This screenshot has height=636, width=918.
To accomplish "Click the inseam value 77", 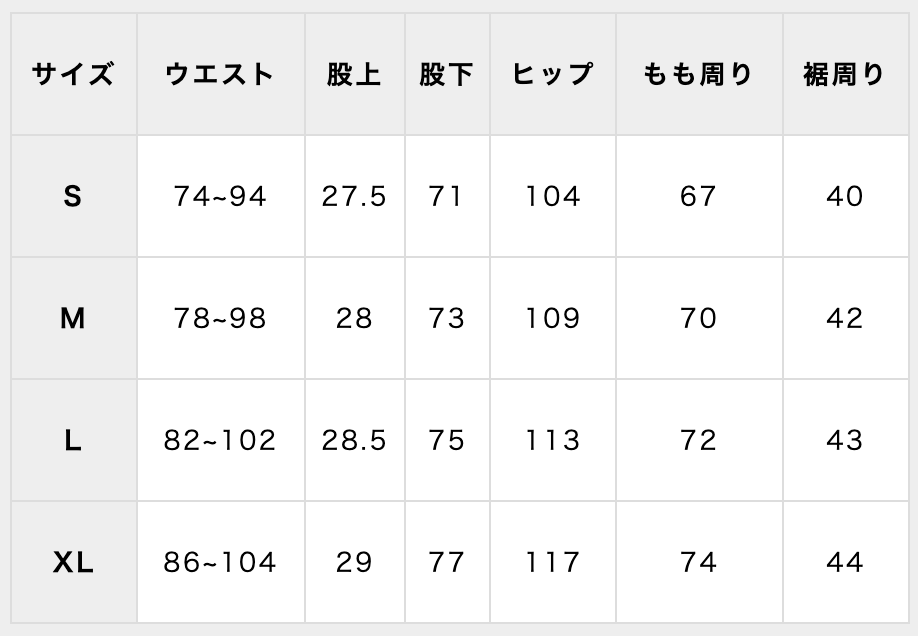I will pos(446,563).
